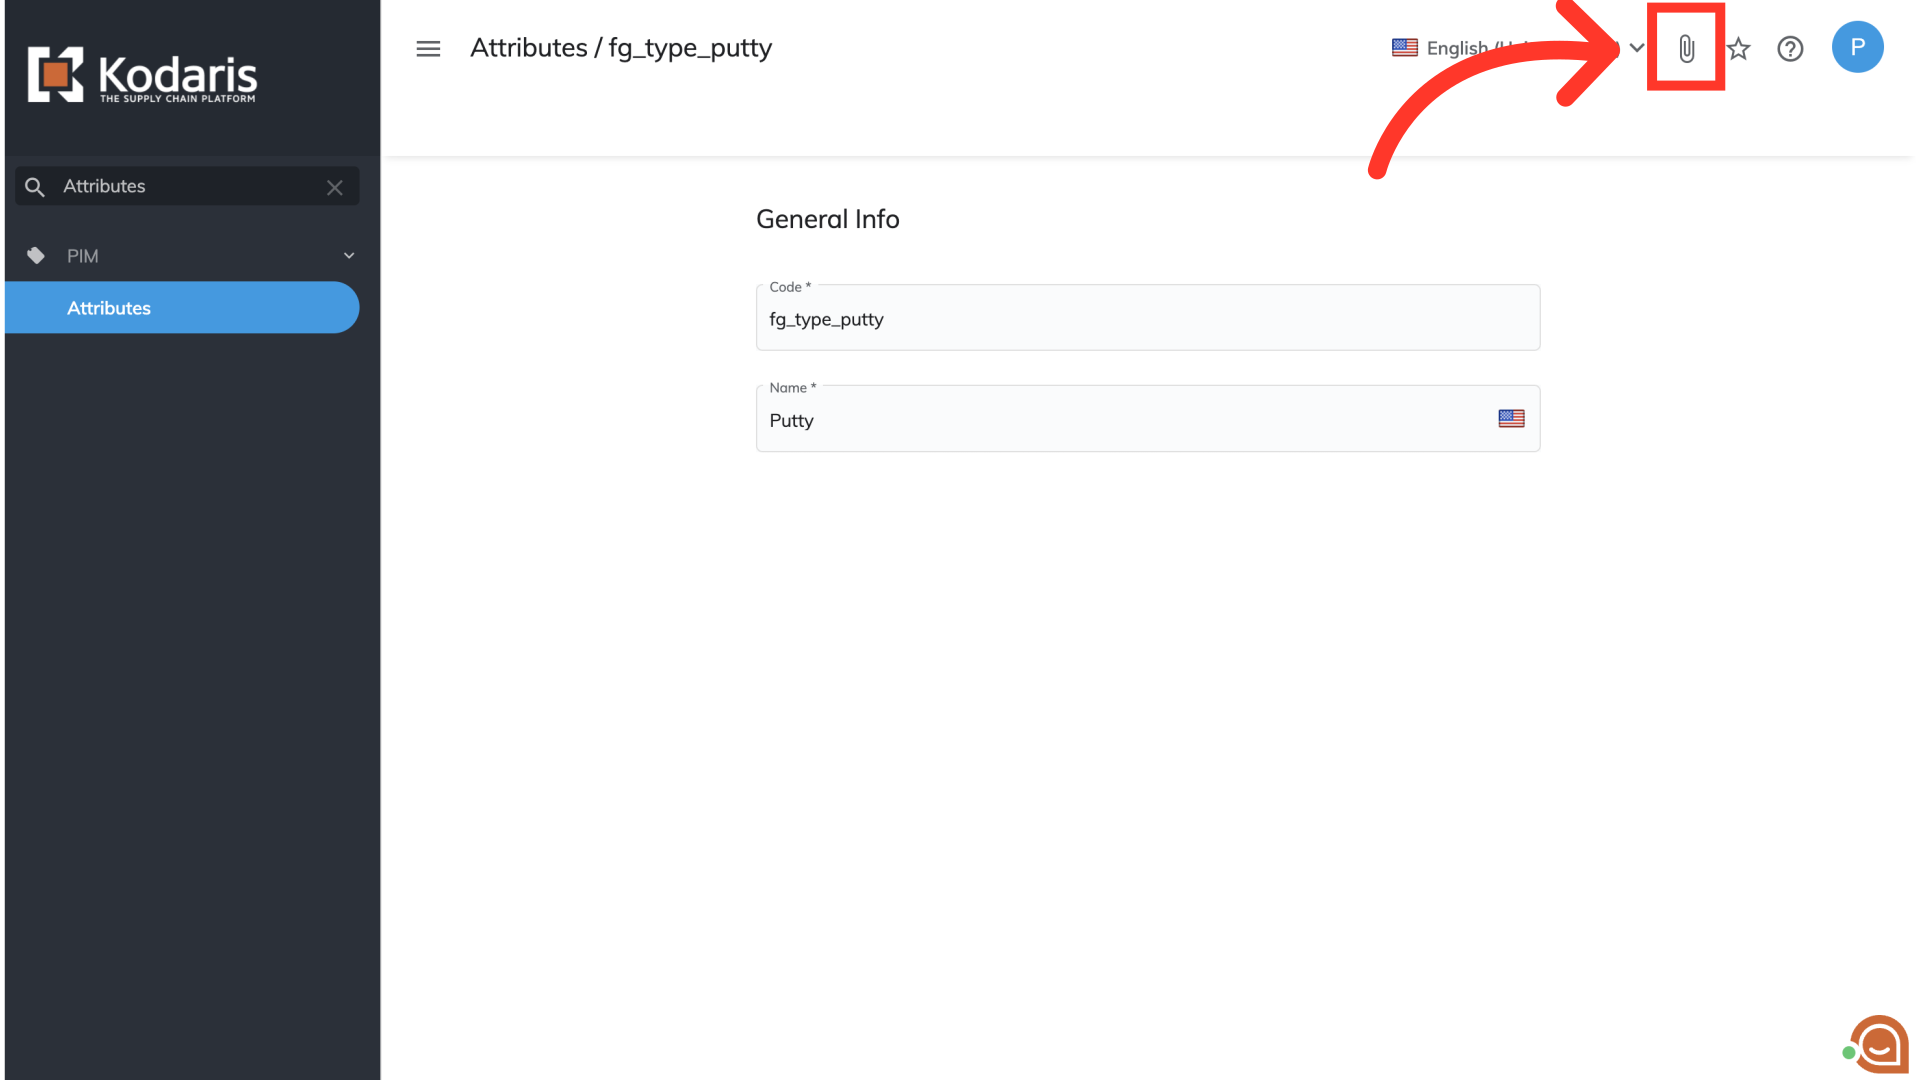Click the magnifying glass search icon
This screenshot has height=1080, width=1920.
point(35,187)
